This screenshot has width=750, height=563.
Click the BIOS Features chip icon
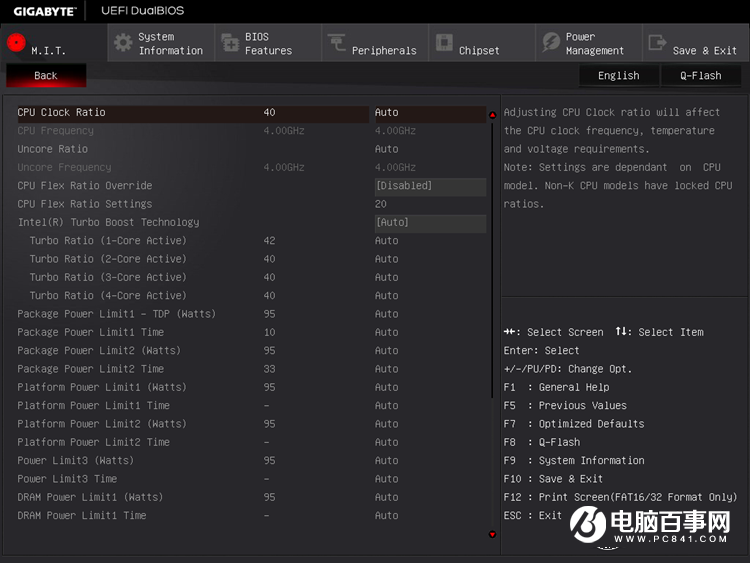coord(230,43)
